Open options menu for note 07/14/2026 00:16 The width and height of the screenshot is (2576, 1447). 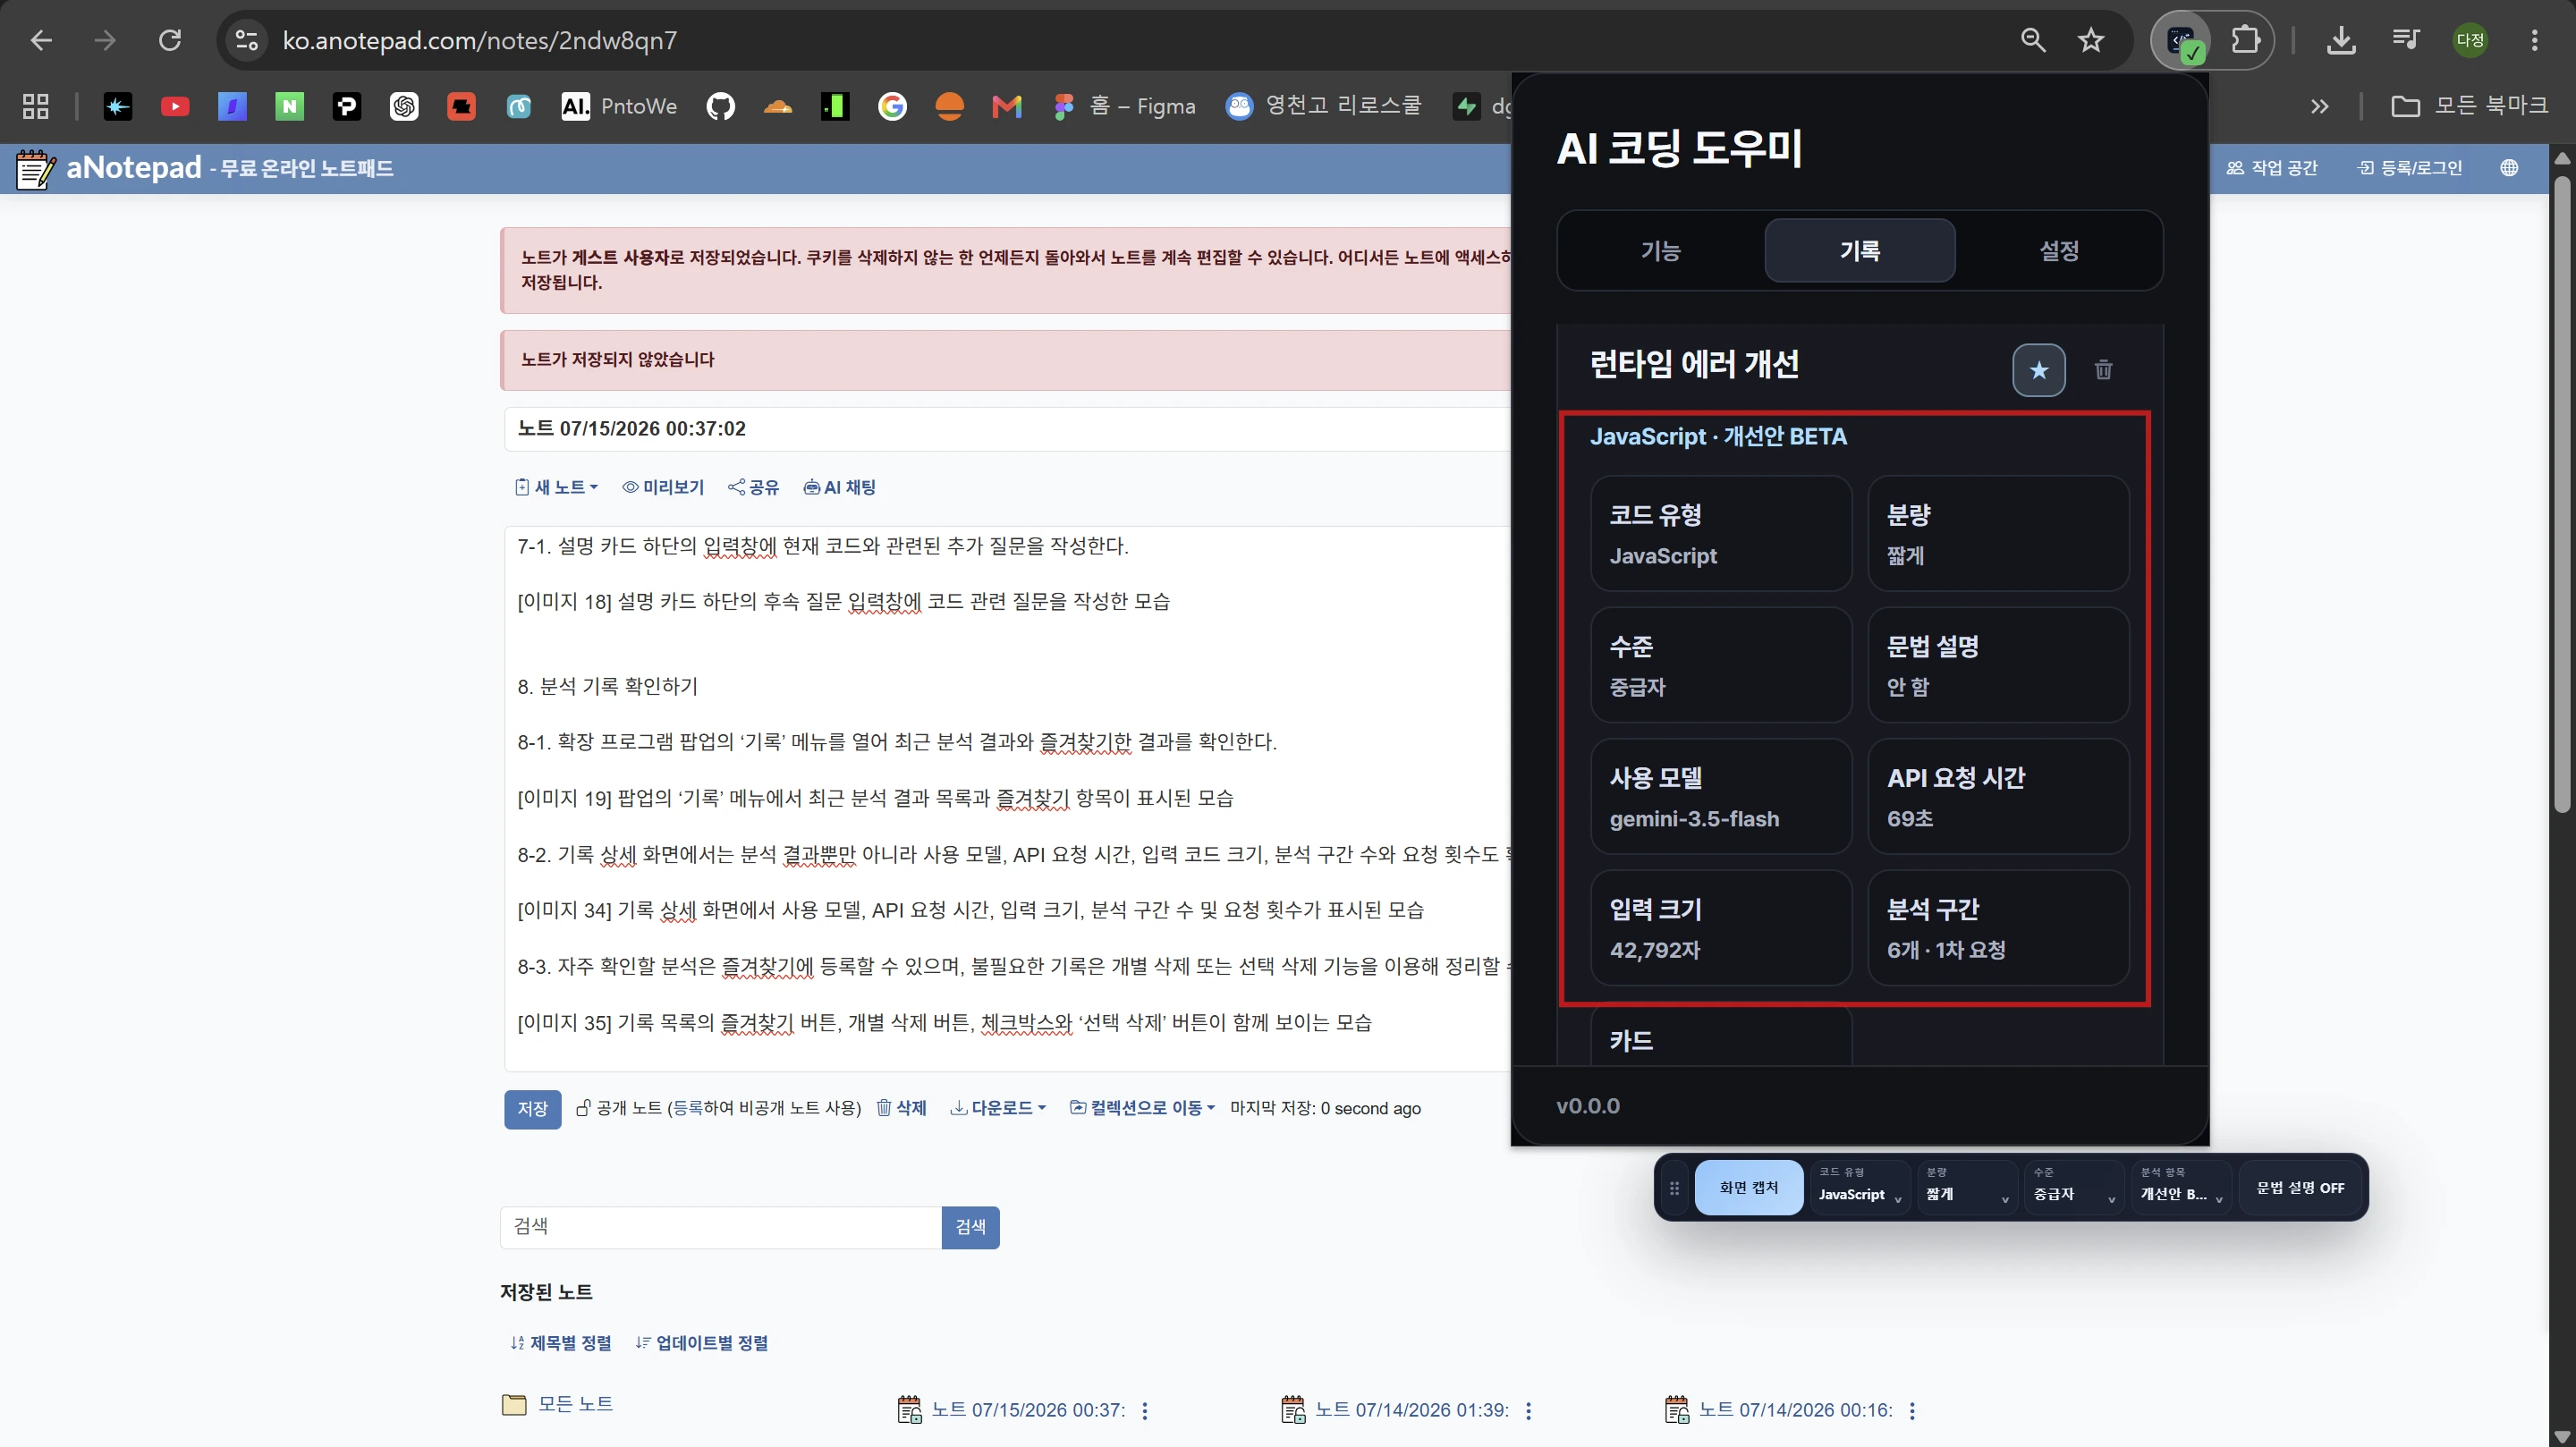click(1912, 1411)
